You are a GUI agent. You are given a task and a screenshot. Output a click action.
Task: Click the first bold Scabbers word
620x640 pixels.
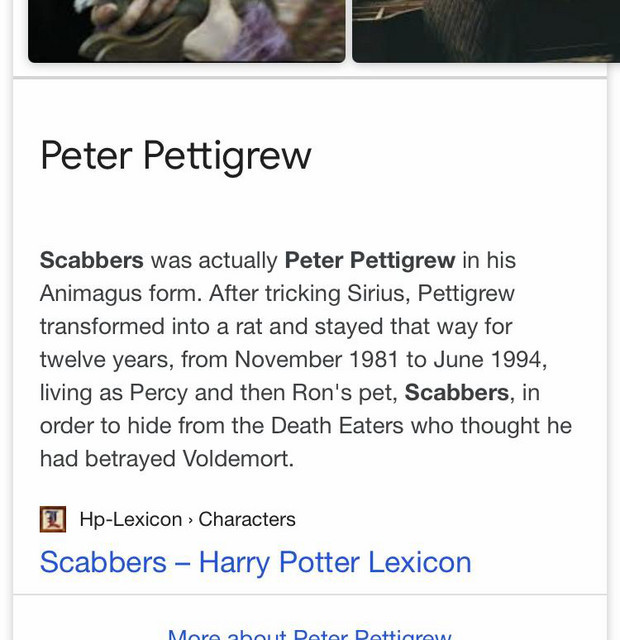(x=92, y=261)
